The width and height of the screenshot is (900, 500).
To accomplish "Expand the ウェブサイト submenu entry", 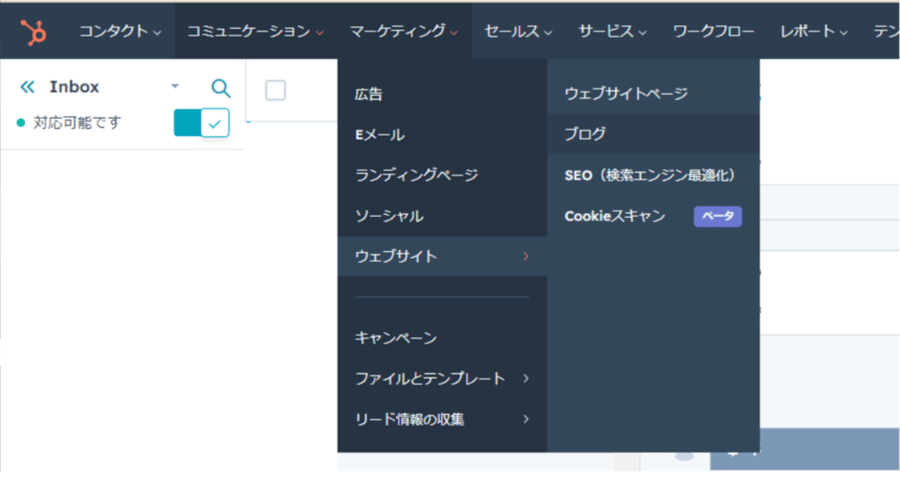I will 442,257.
